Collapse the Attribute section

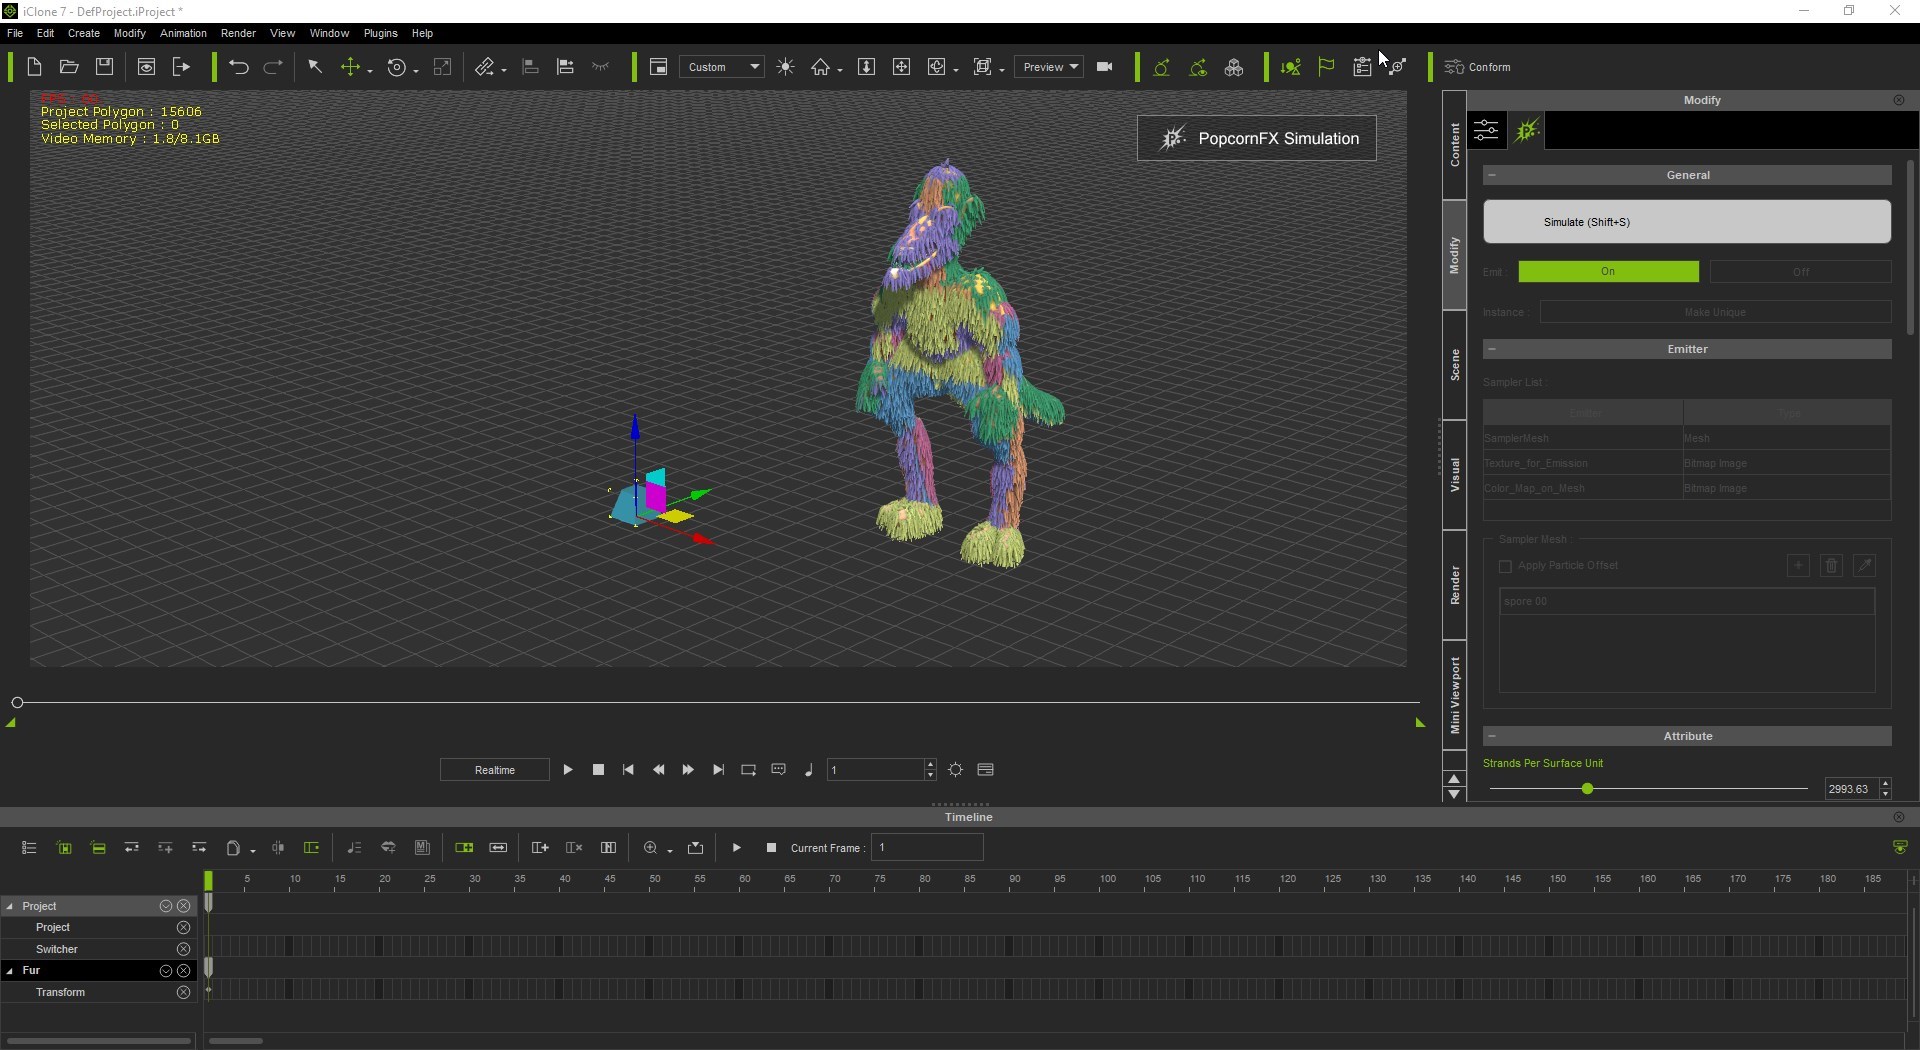click(x=1491, y=736)
